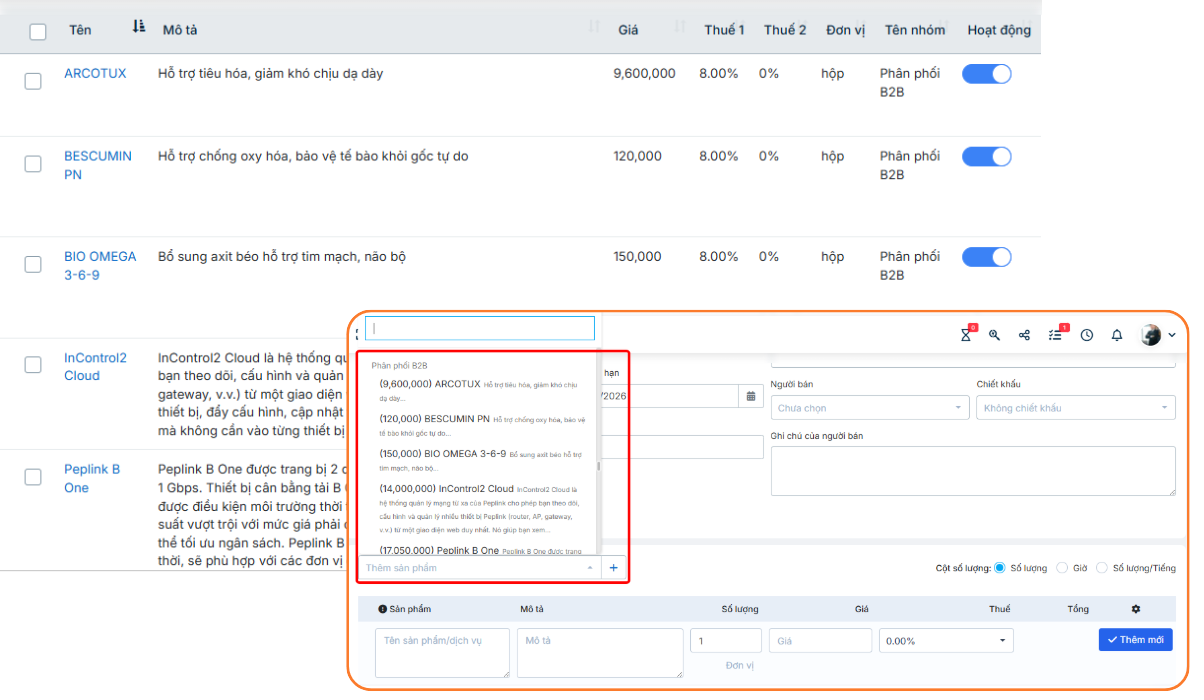This screenshot has width=1204, height=700.
Task: Toggle Hoạt động switch for BIO OMEGA 3-6-9
Action: [987, 257]
